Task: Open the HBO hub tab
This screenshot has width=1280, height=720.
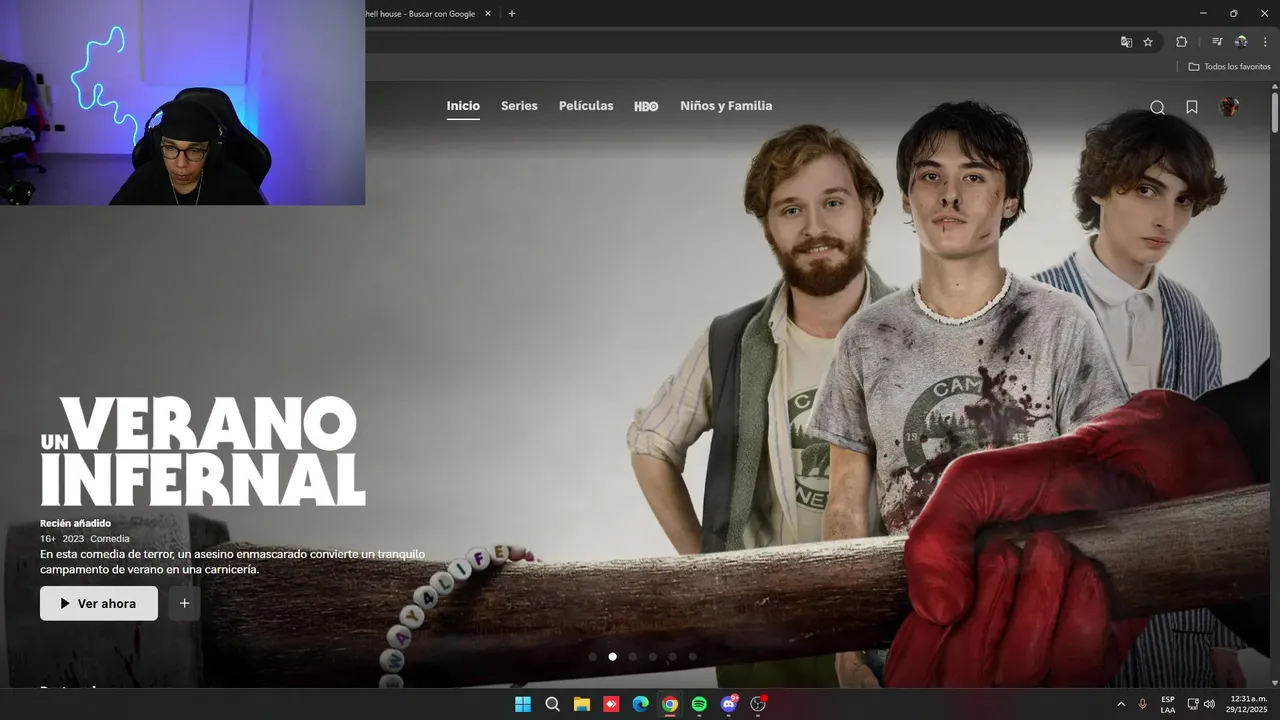Action: 646,106
